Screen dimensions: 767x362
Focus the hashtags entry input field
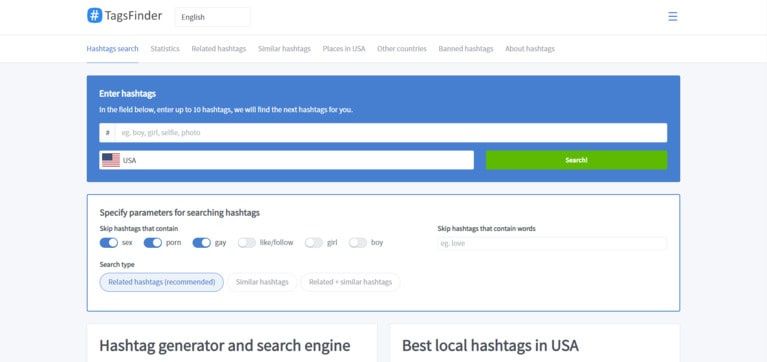391,133
